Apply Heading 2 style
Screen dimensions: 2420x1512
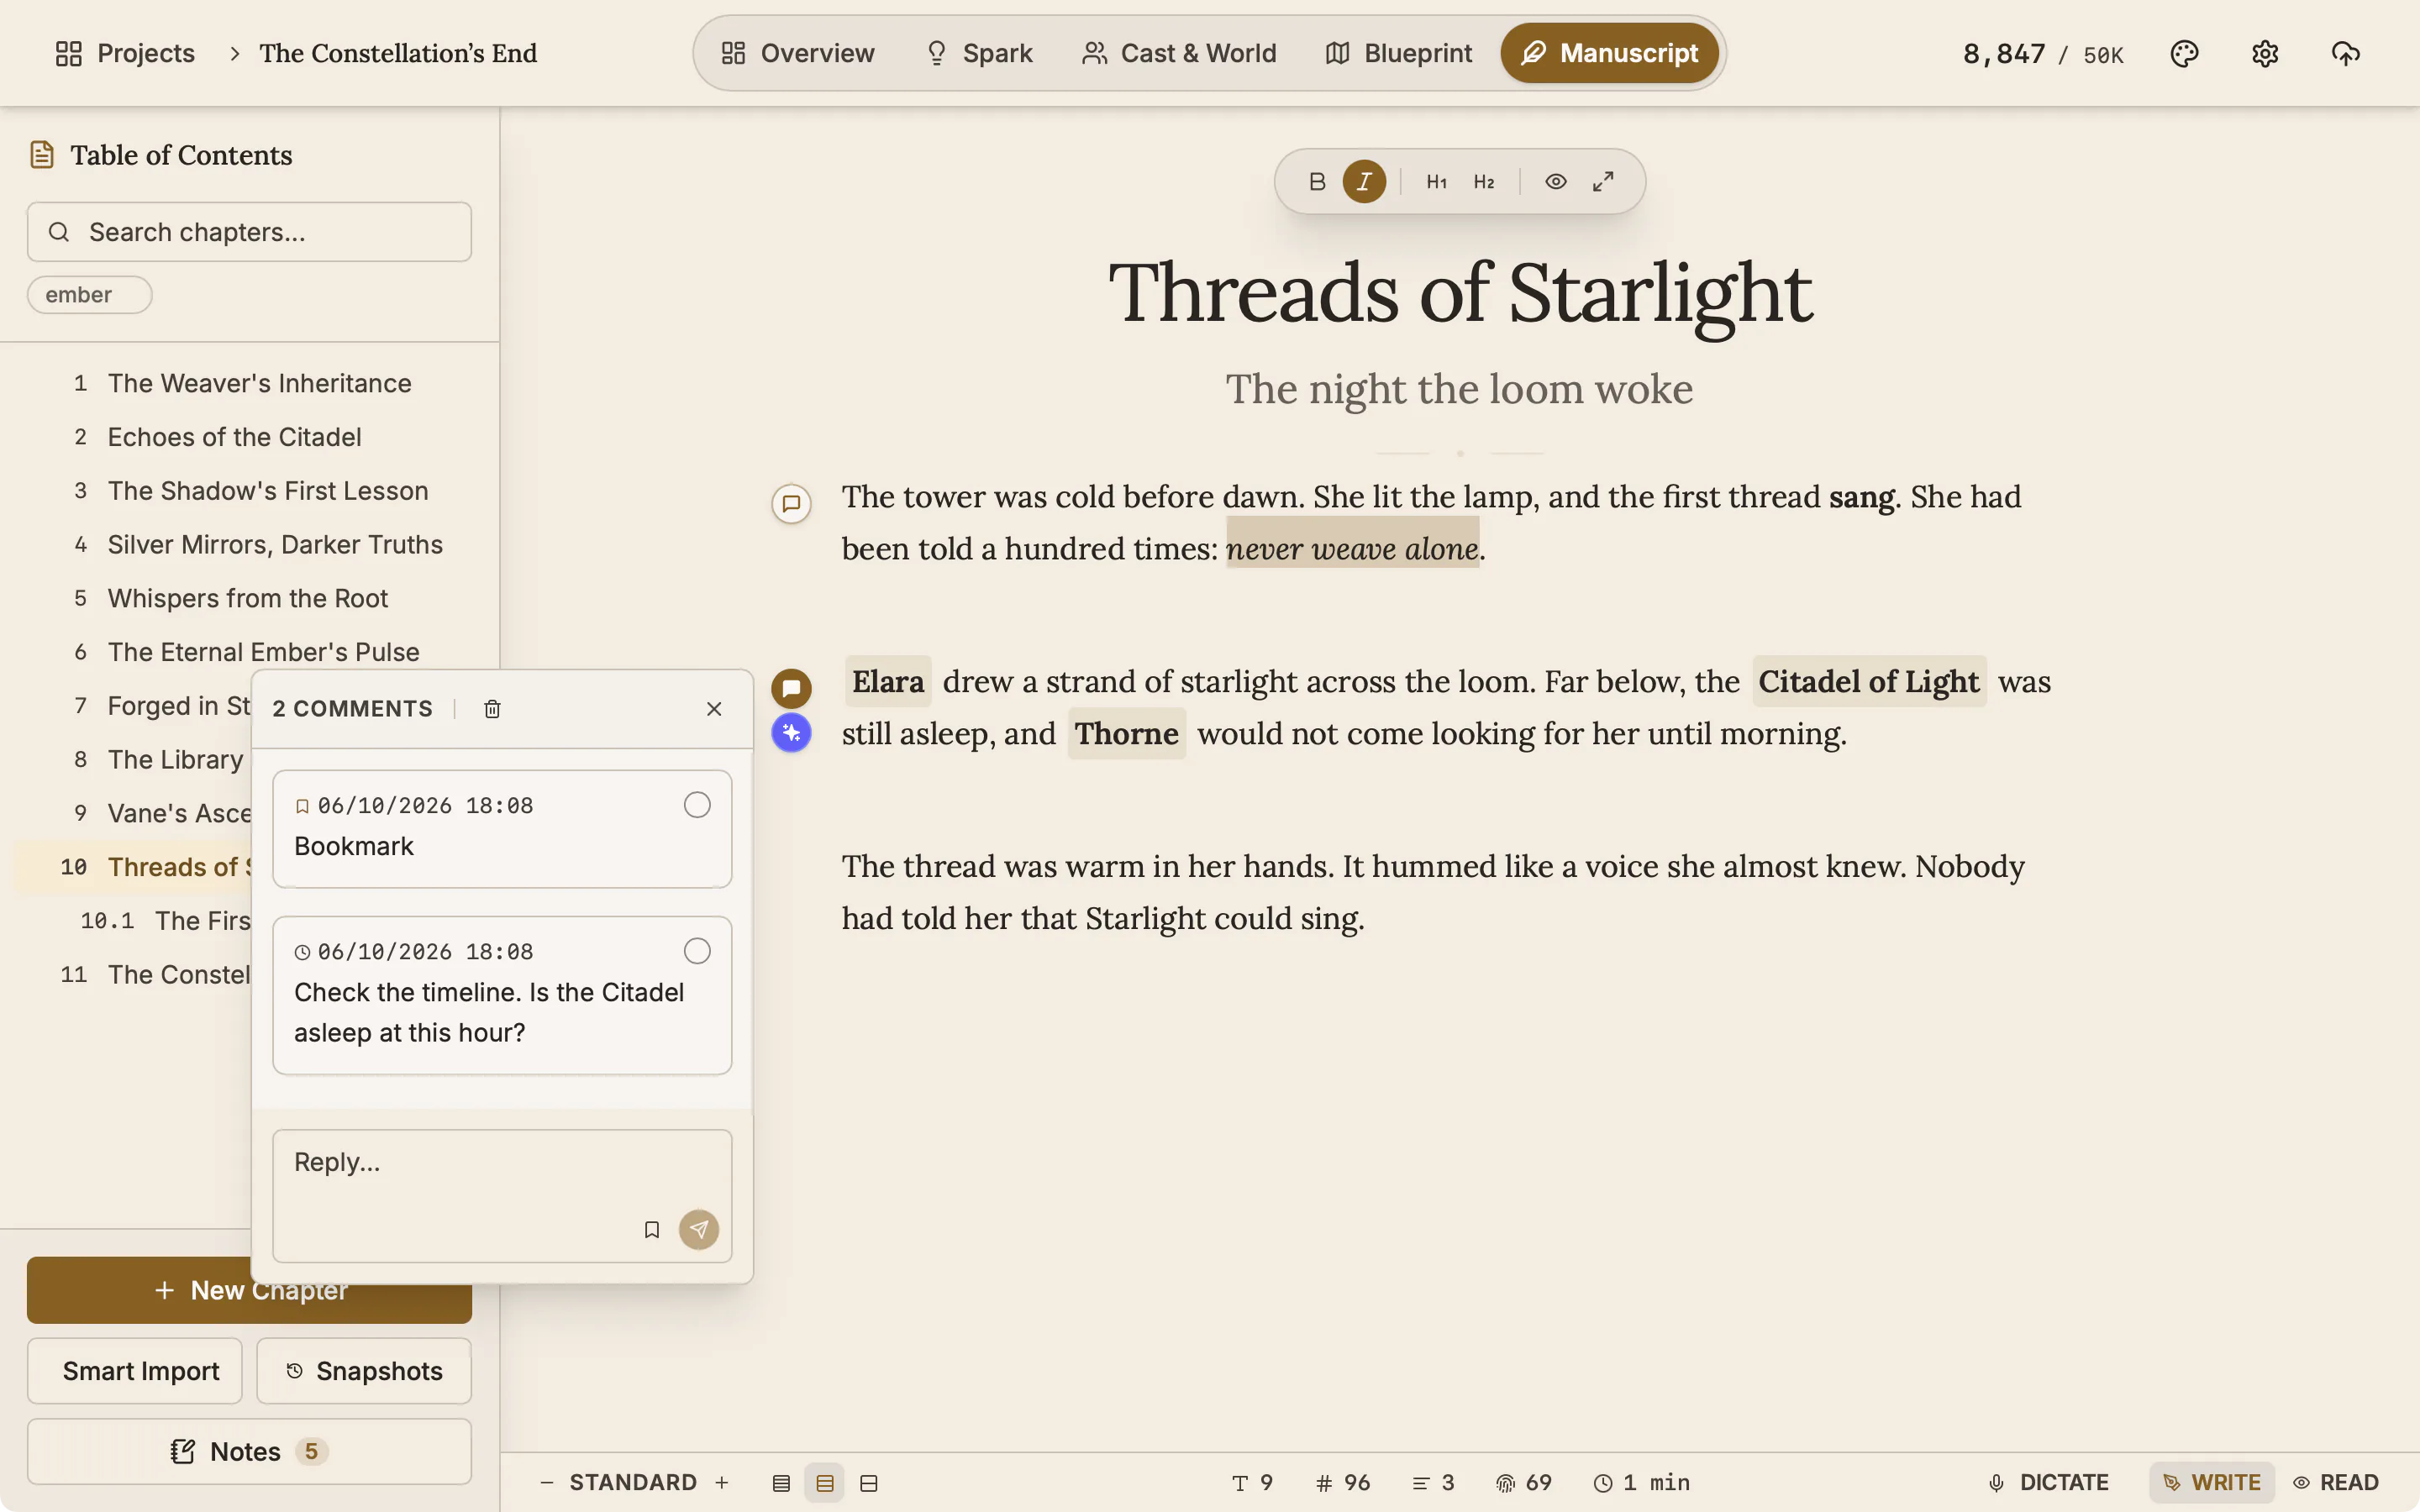tap(1484, 182)
